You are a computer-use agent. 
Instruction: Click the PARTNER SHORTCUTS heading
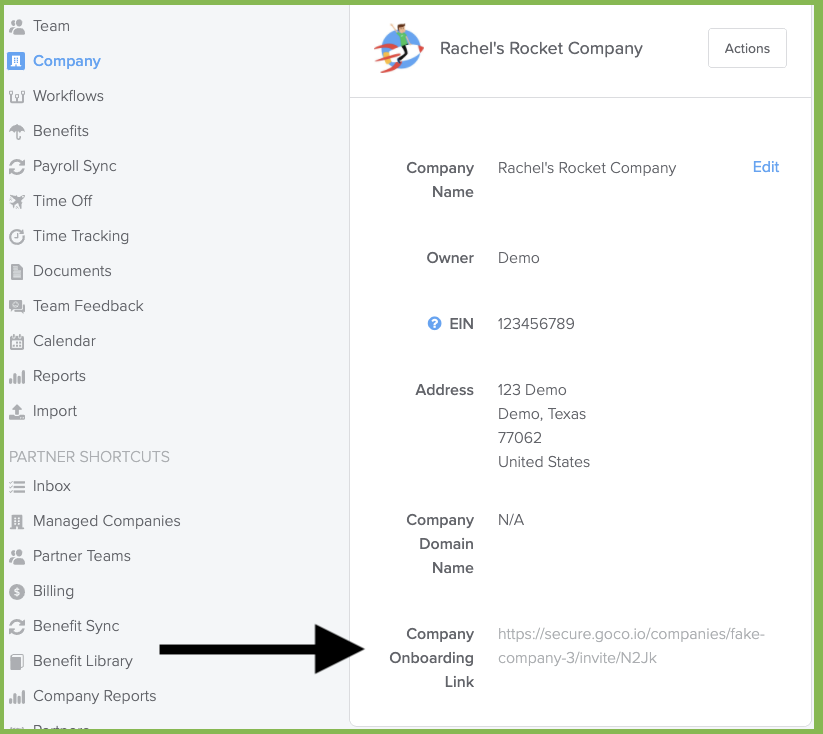[89, 457]
